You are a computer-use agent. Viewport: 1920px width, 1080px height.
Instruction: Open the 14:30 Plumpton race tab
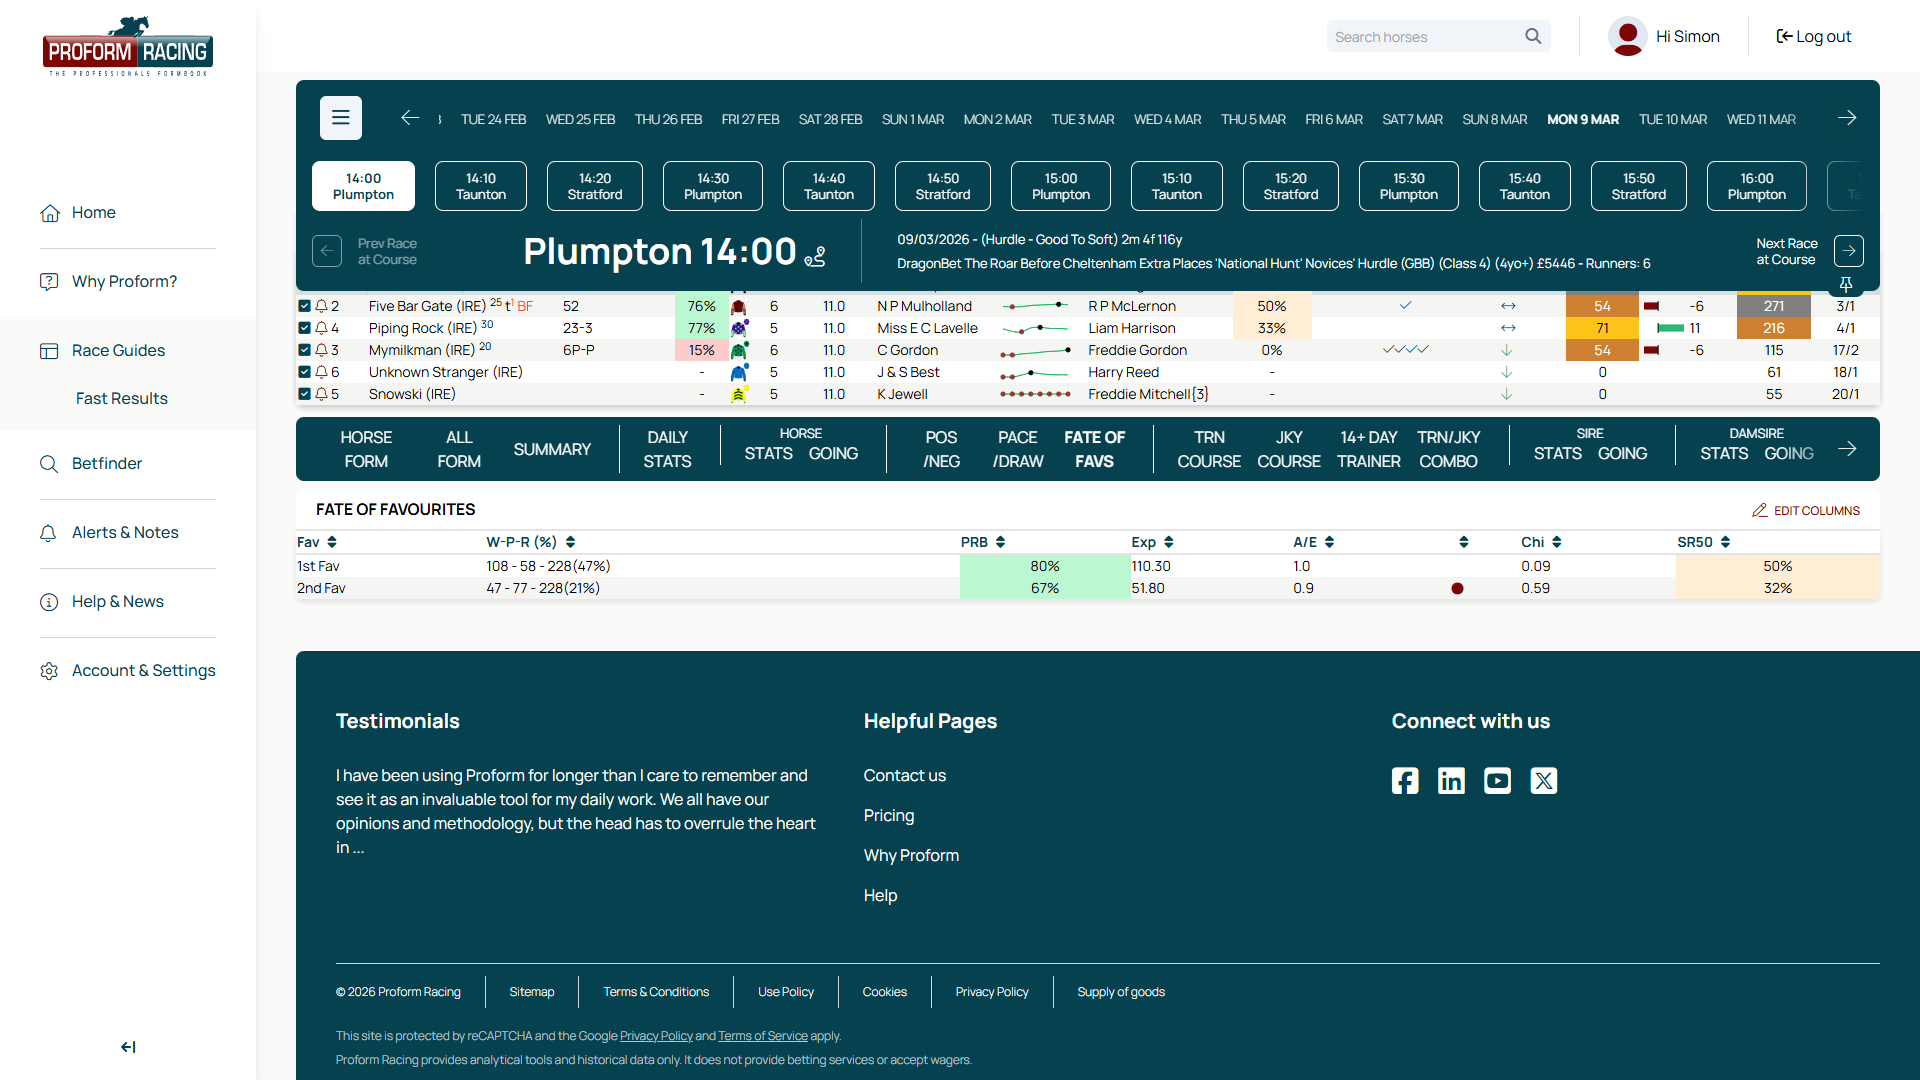713,186
